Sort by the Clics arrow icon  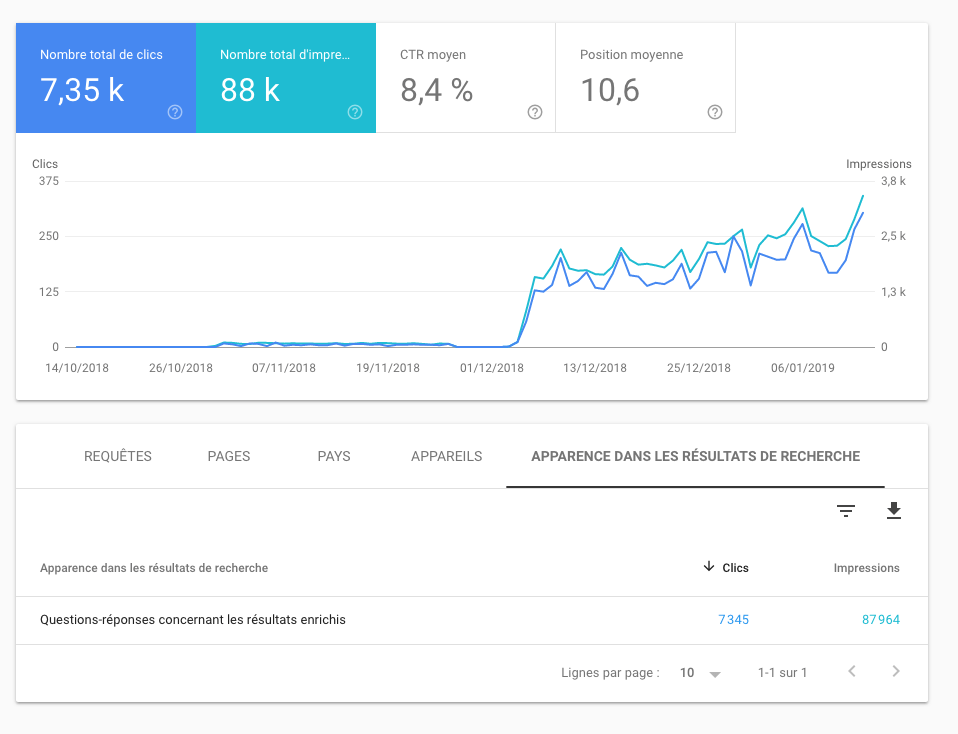[x=709, y=567]
